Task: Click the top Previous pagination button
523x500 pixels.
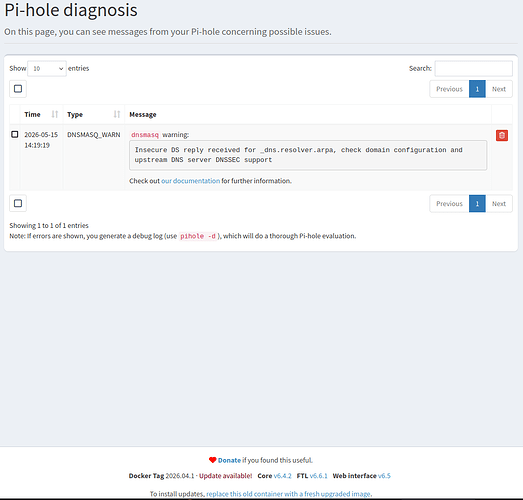Action: pyautogui.click(x=449, y=89)
